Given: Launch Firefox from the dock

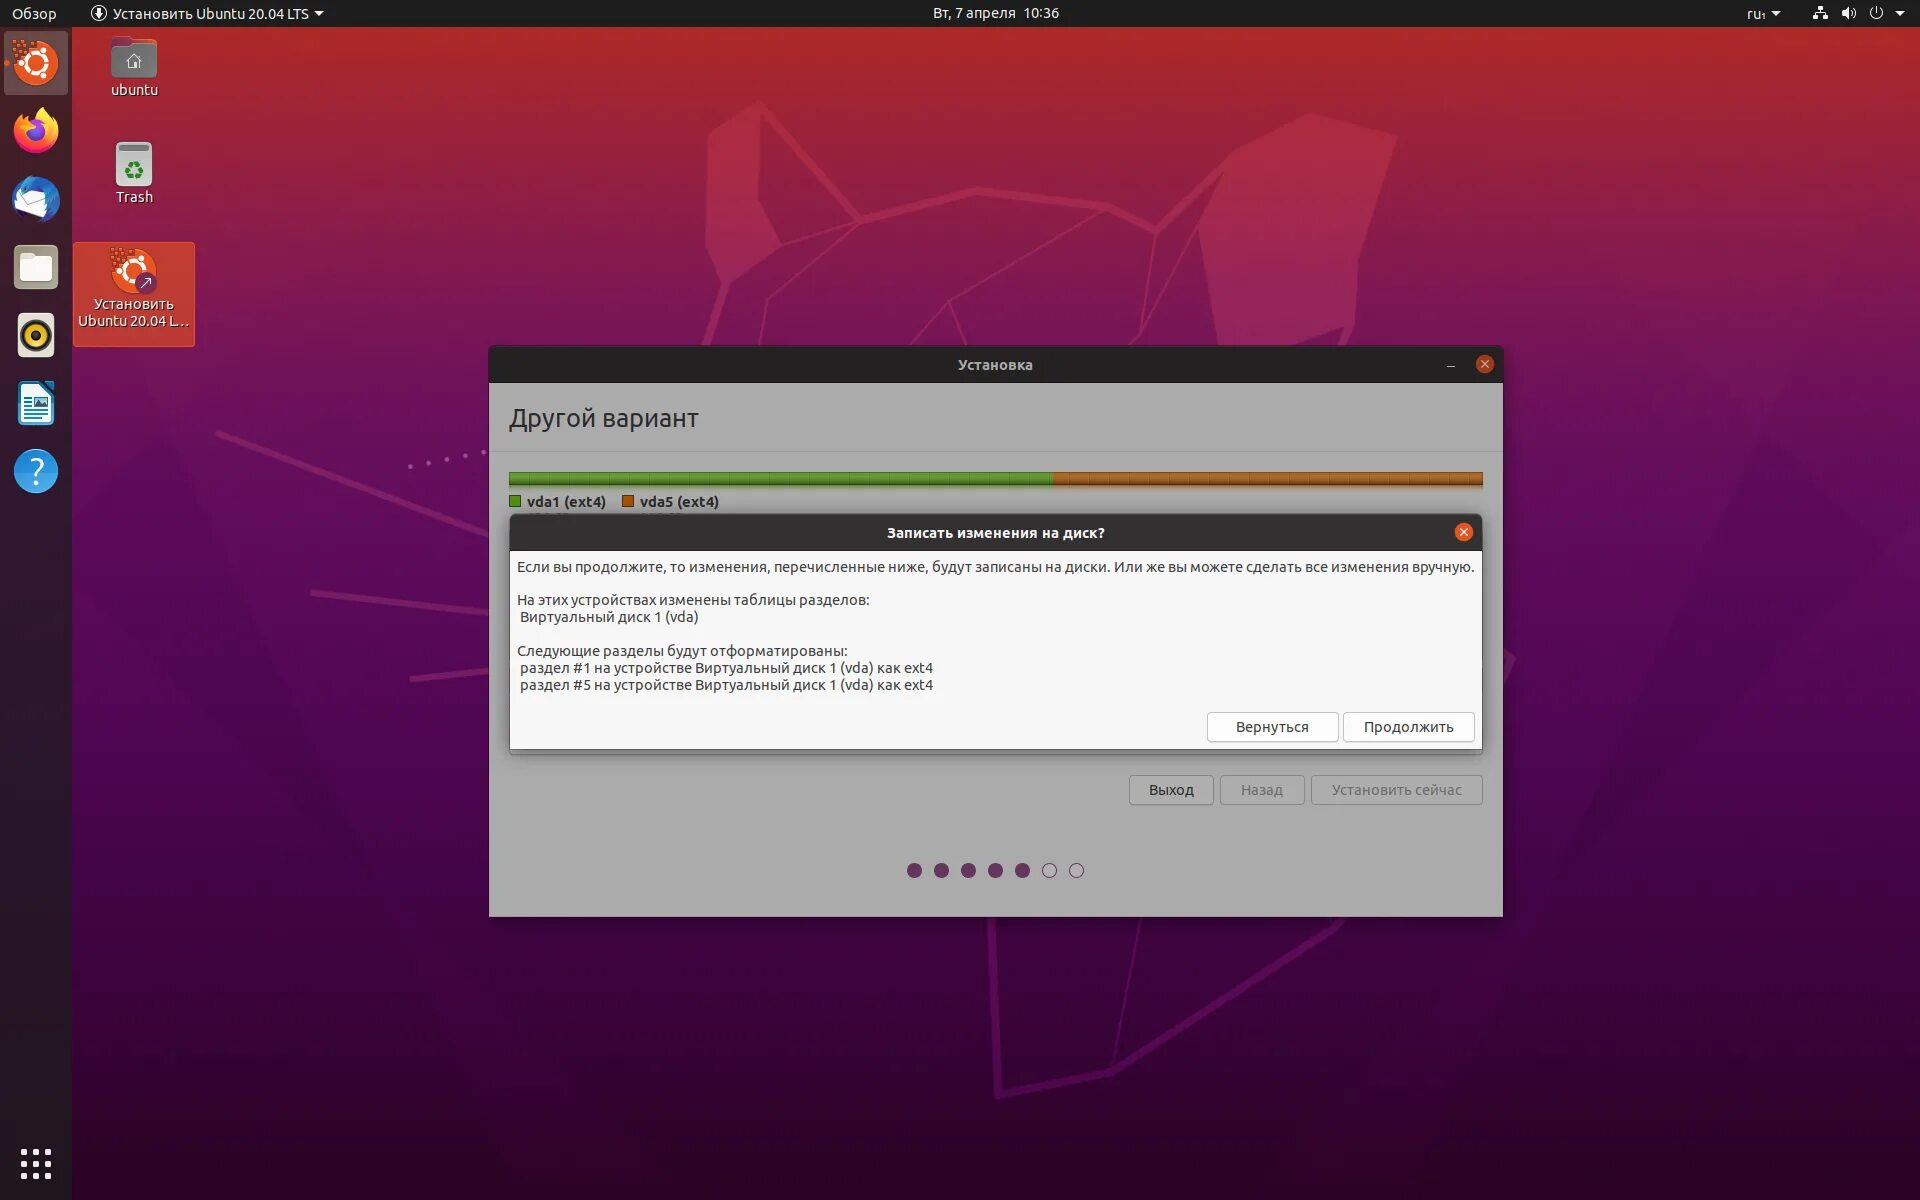Looking at the screenshot, I should [x=36, y=131].
